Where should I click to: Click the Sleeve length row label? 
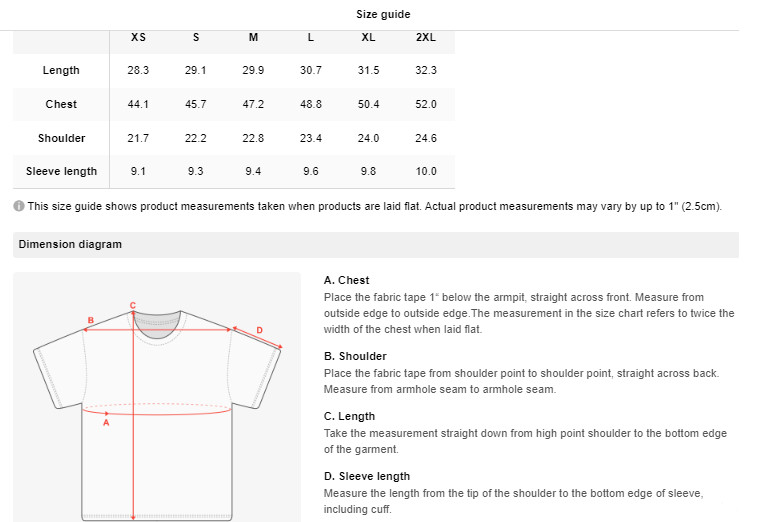[61, 171]
